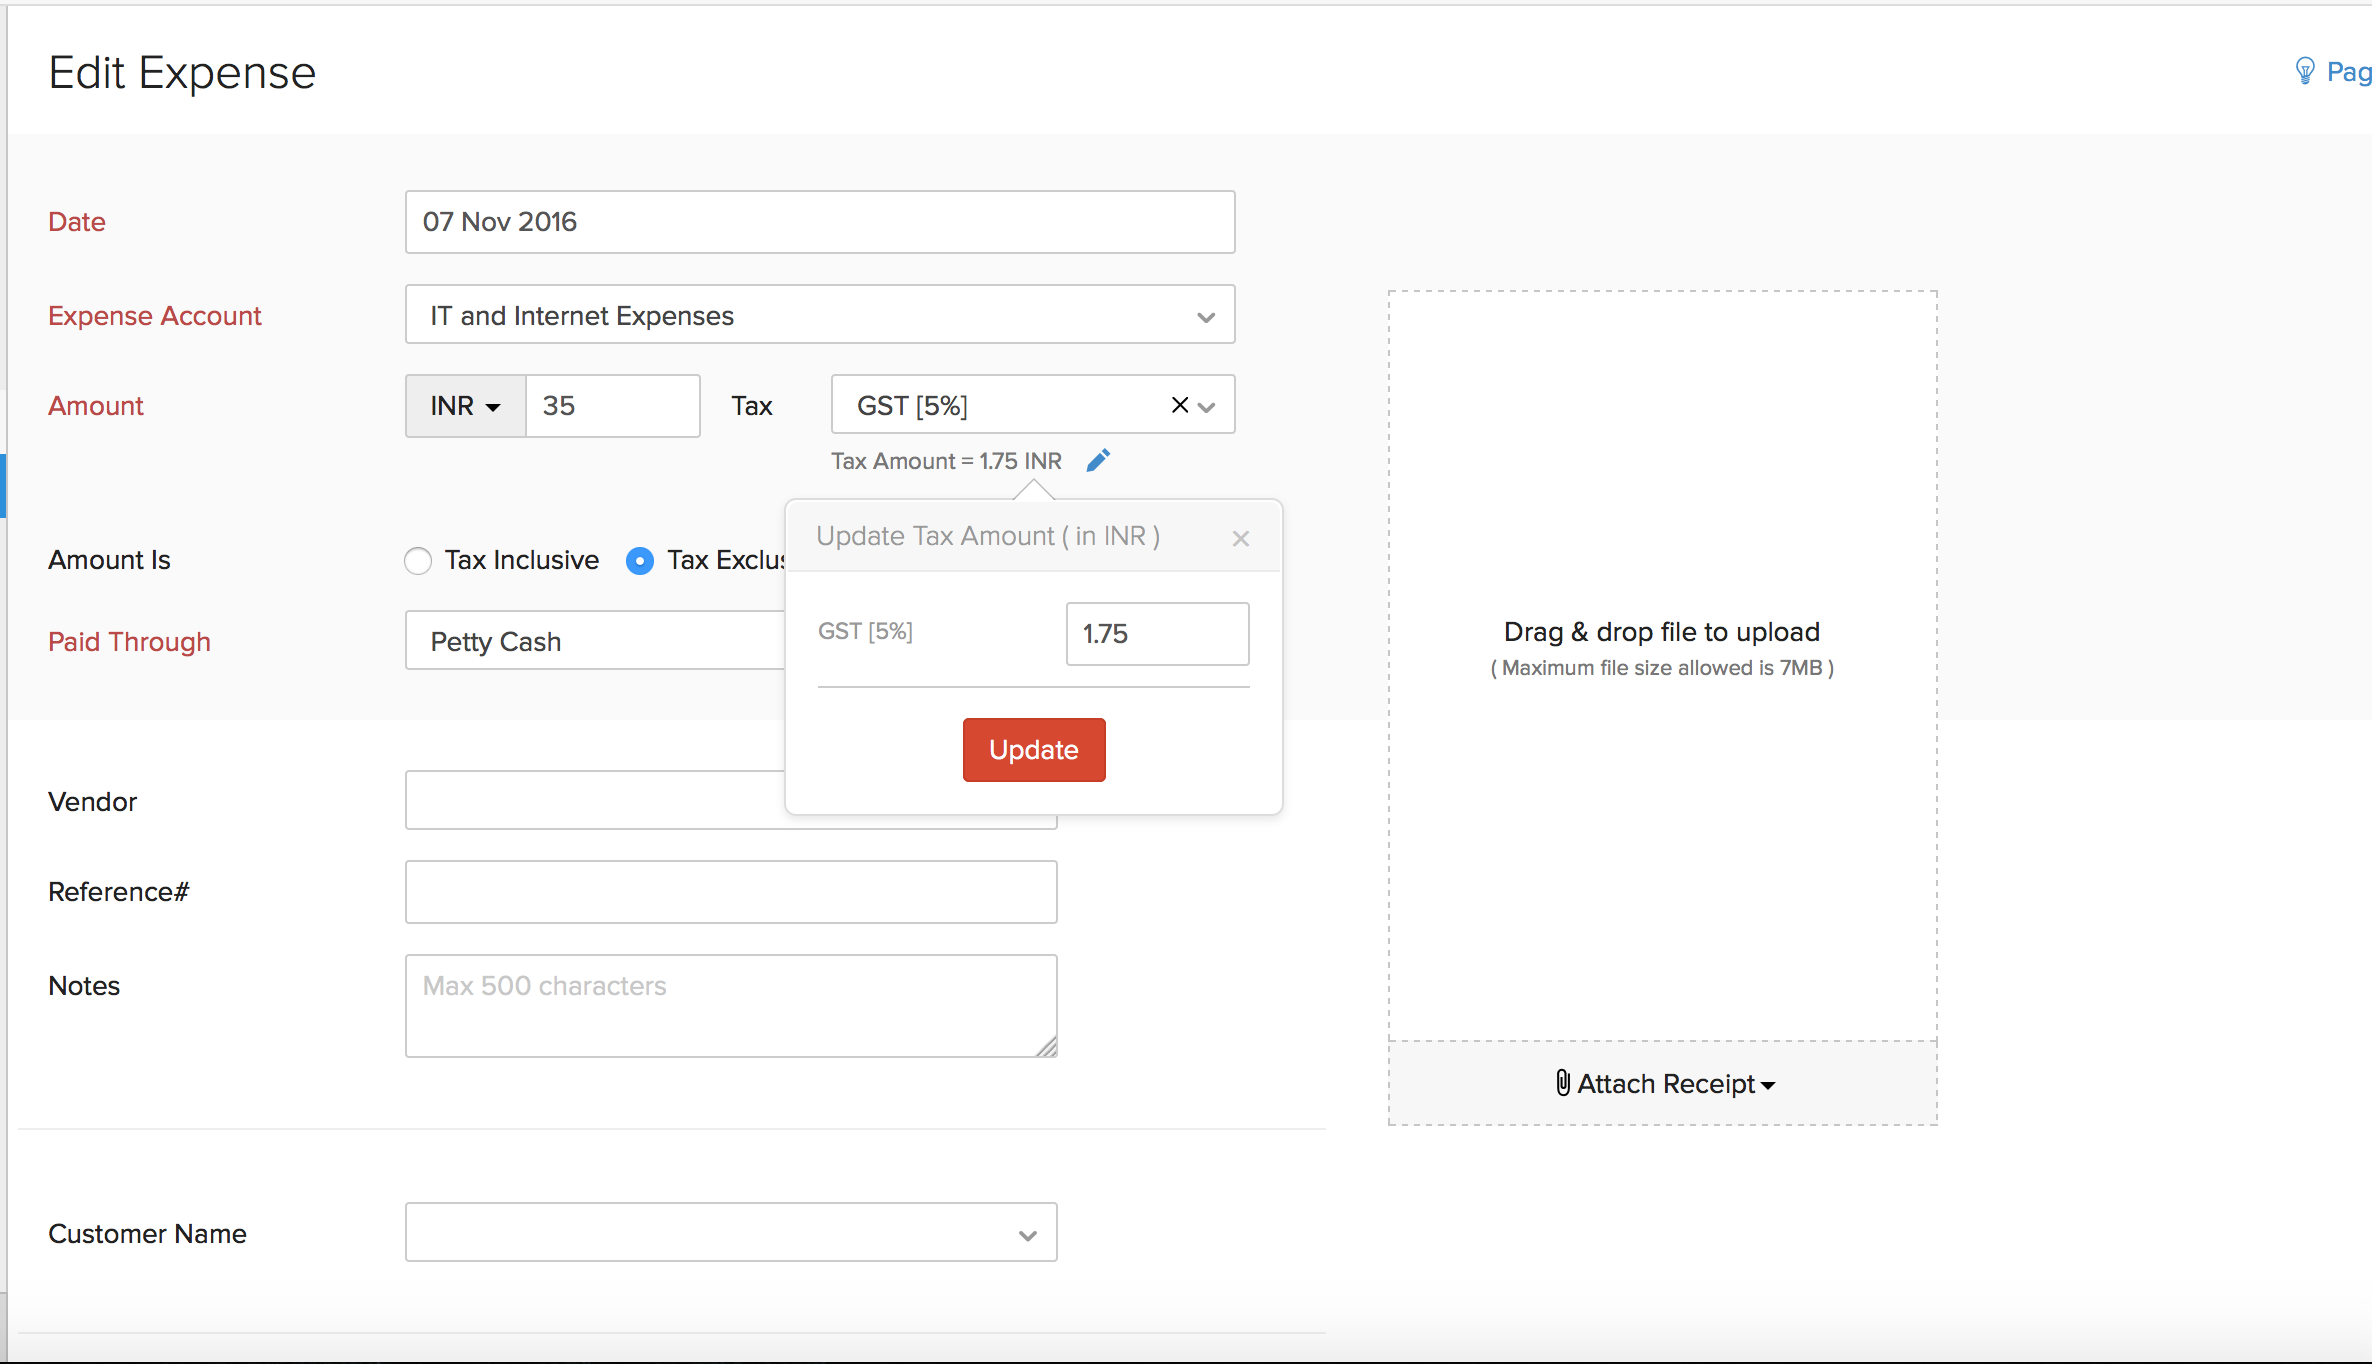Click the pencil icon to edit tax amount
The width and height of the screenshot is (2372, 1364).
pos(1098,460)
